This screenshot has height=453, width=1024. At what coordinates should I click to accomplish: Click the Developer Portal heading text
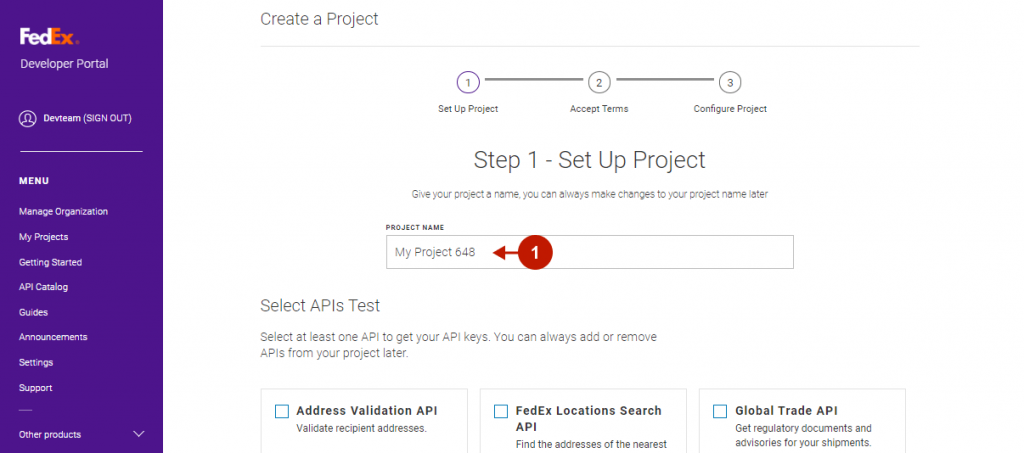[x=64, y=64]
